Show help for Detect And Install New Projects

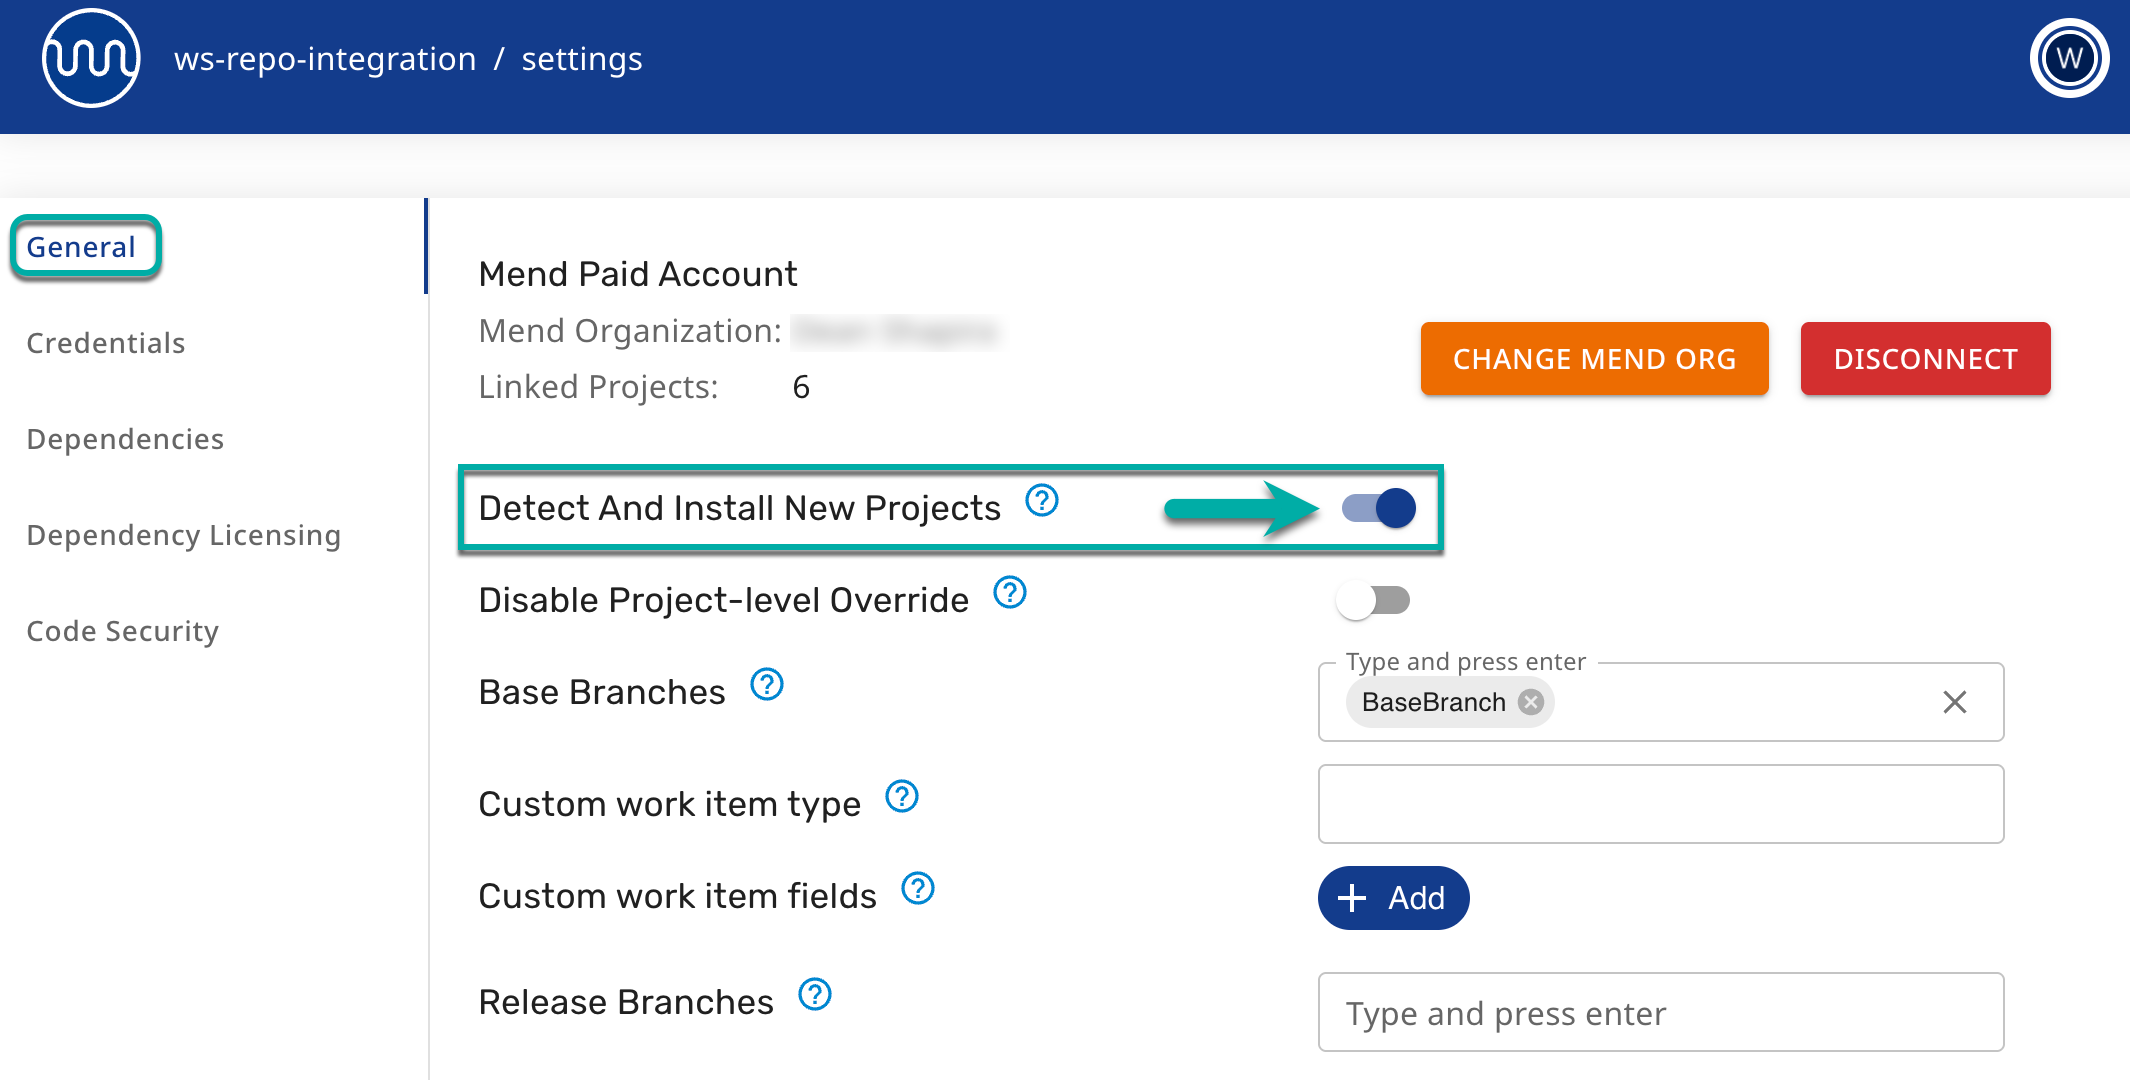pyautogui.click(x=1042, y=500)
